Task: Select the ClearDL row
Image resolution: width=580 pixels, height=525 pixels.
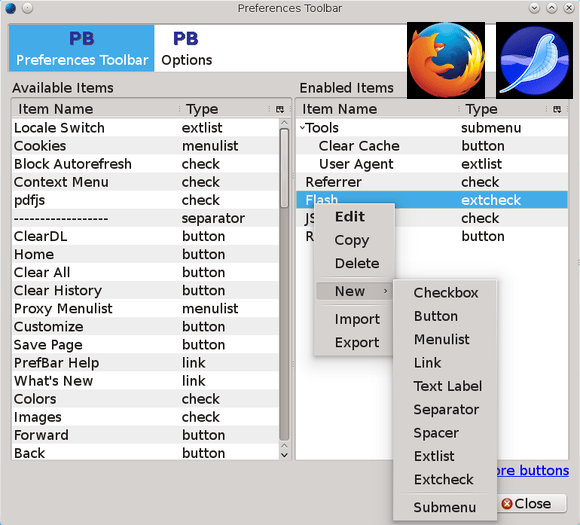Action: (x=145, y=236)
